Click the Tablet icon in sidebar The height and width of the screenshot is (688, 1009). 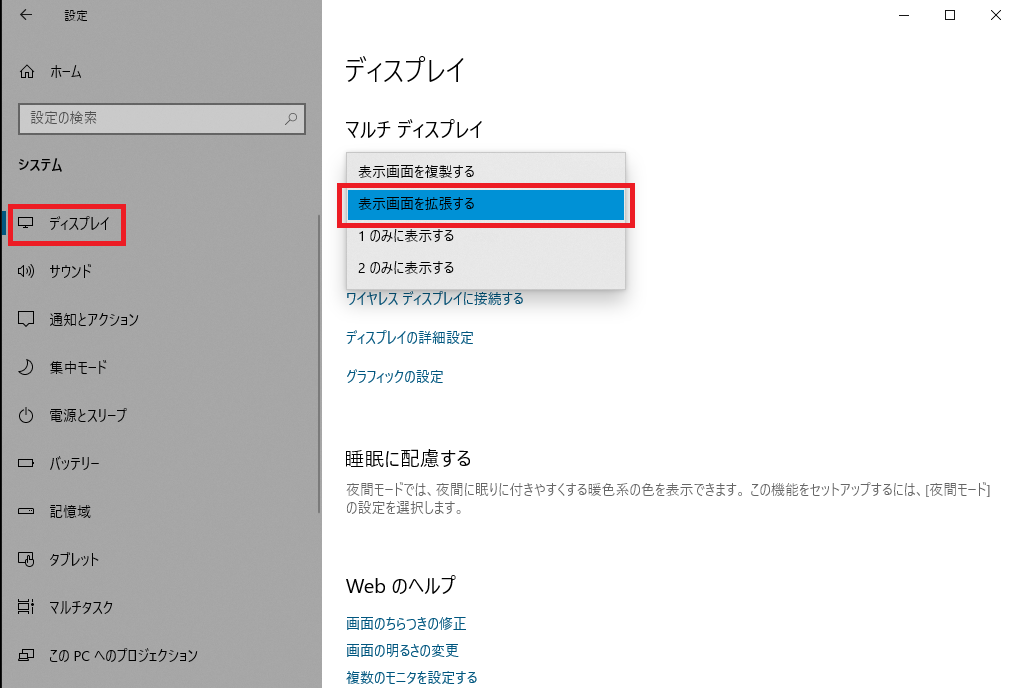coord(27,559)
